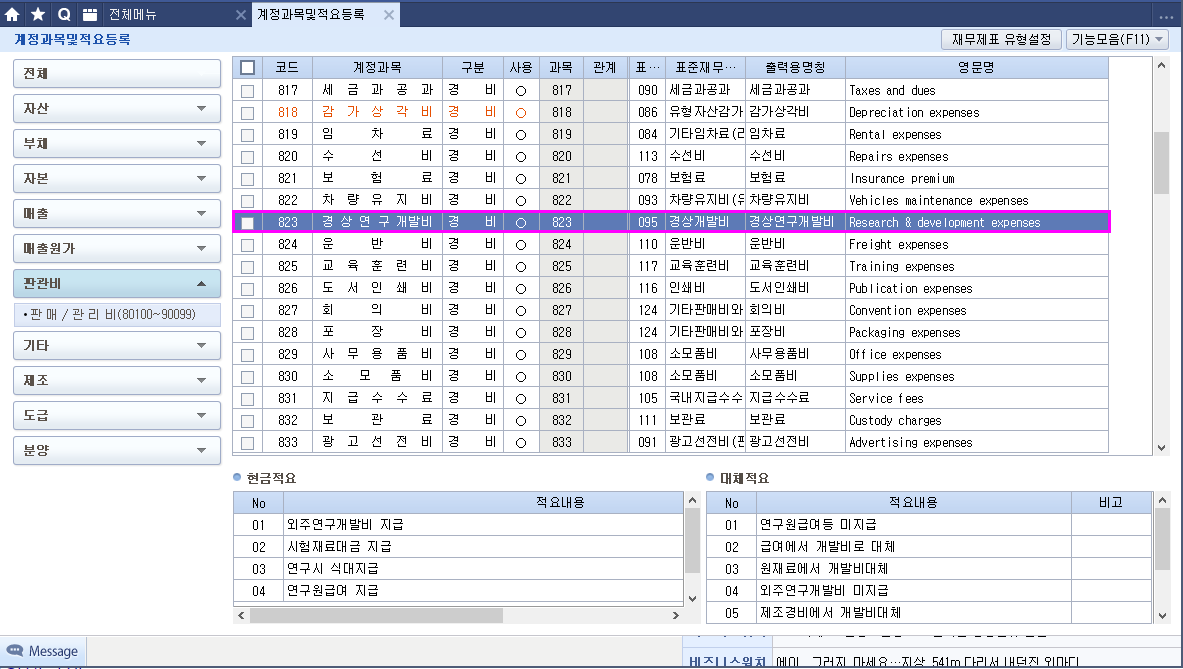Toggle the select-all header checkbox
This screenshot has height=669, width=1183.
point(247,68)
